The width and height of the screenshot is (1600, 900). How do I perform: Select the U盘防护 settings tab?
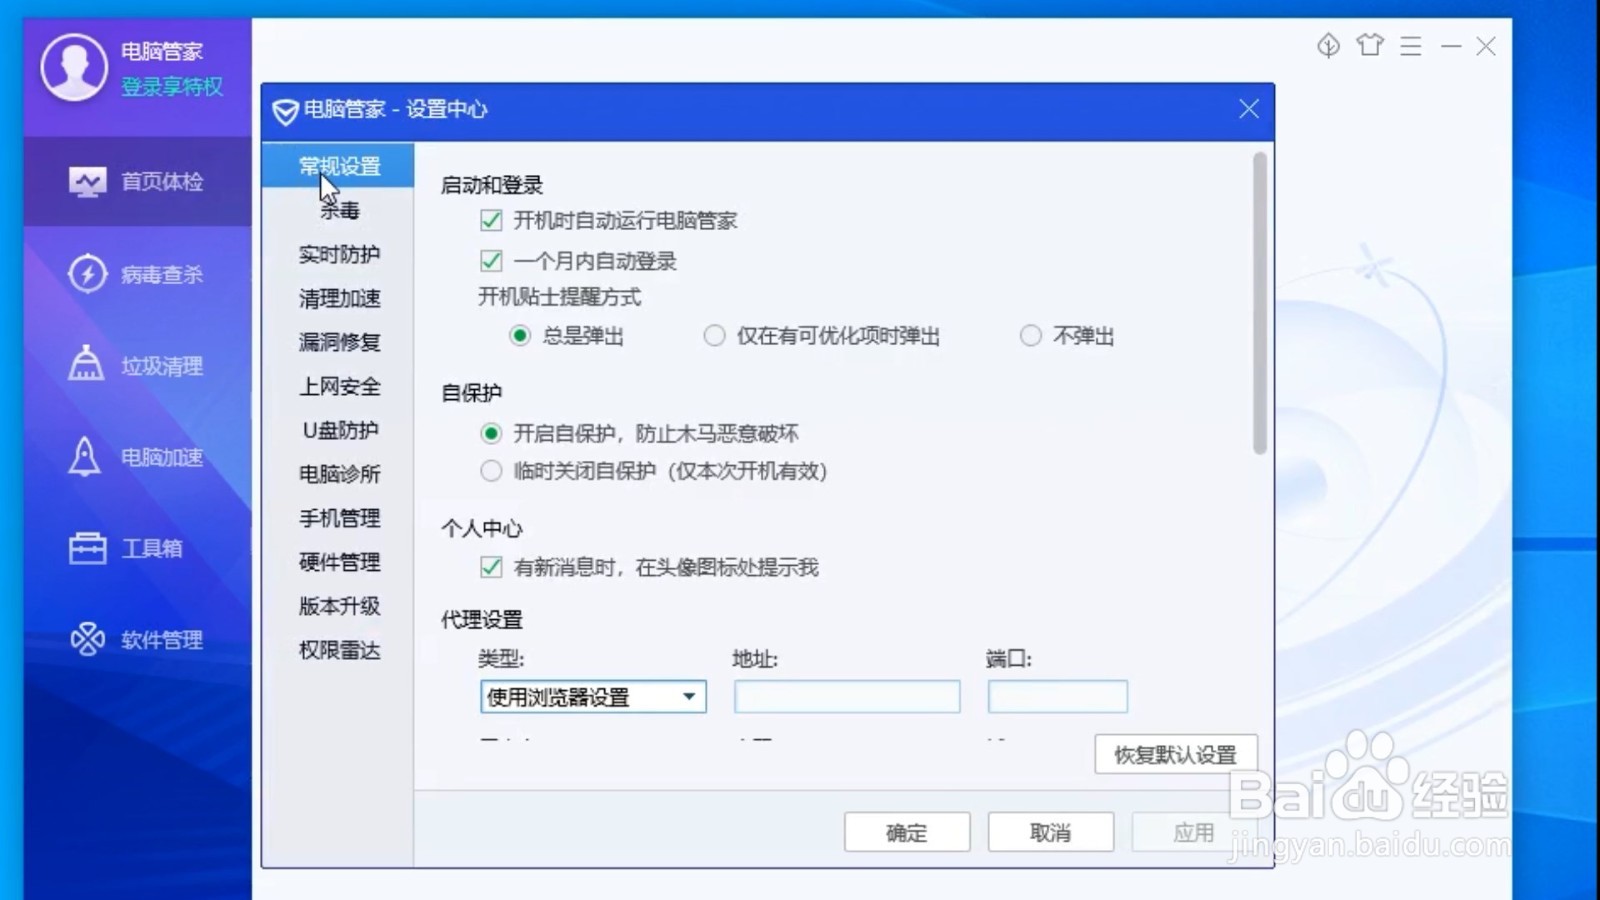click(x=339, y=430)
